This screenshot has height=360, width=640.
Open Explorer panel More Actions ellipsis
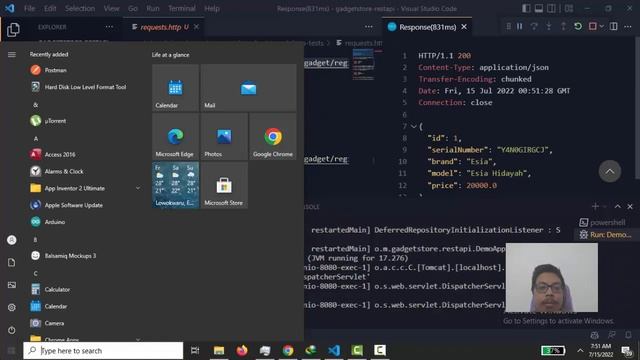pyautogui.click(x=109, y=27)
